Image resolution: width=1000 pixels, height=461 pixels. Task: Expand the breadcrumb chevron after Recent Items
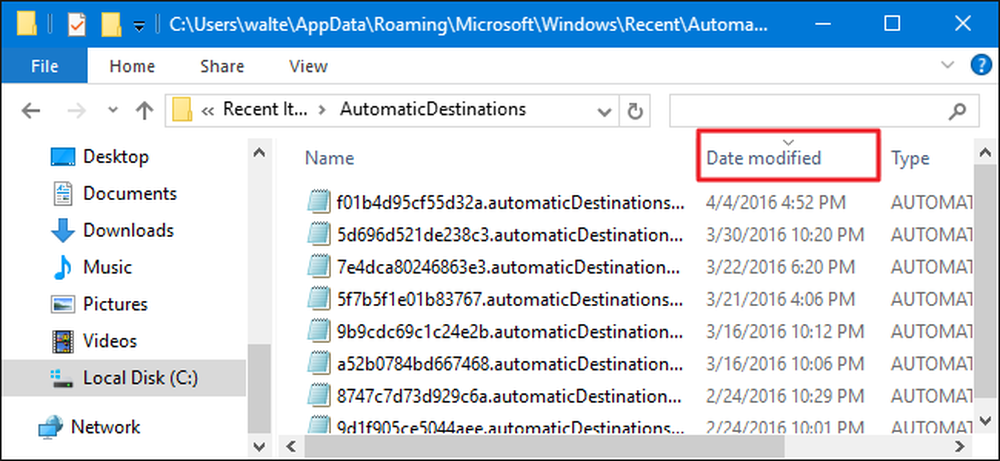[x=323, y=110]
